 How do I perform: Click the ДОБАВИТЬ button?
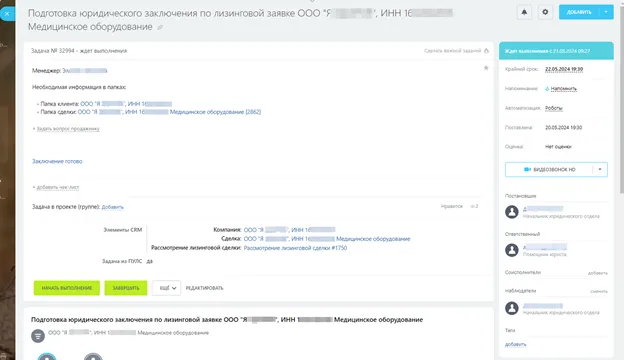point(579,12)
